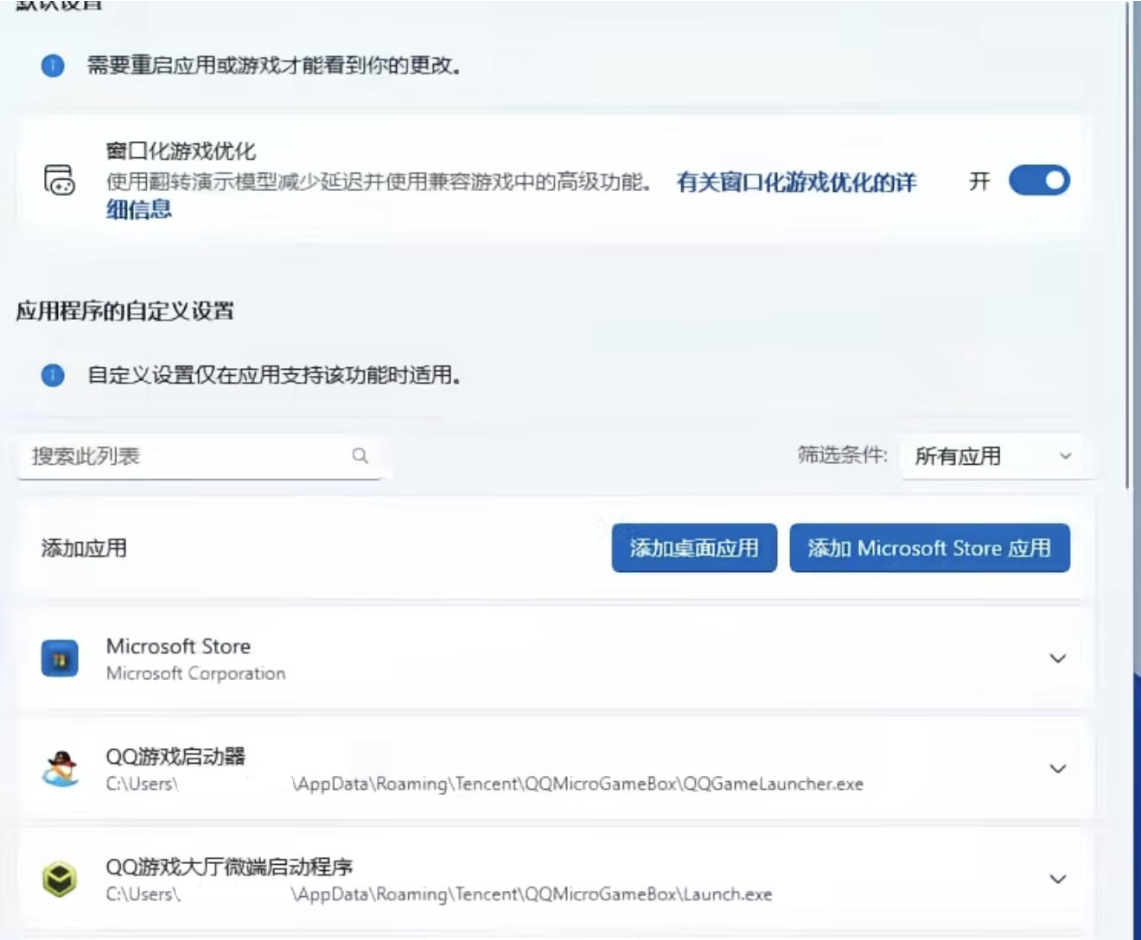Open the 有关窗口化游戏优化的详细信息 link

click(795, 182)
